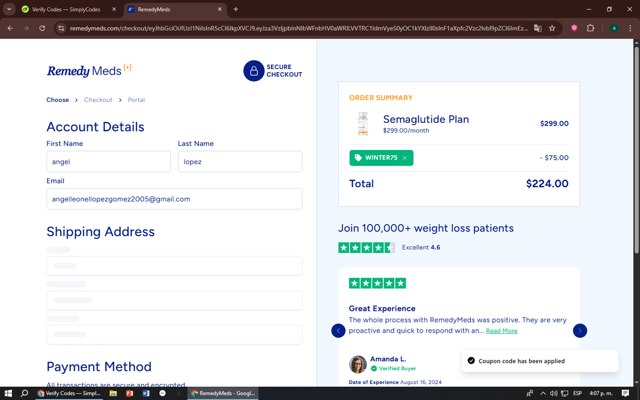
Task: Open the Read More review link
Action: pyautogui.click(x=502, y=331)
